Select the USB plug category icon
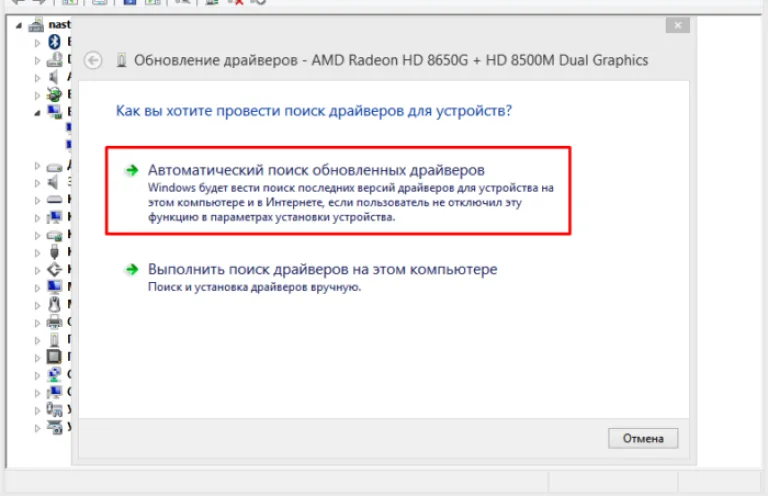Screen dimensions: 768x496 click(x=54, y=252)
